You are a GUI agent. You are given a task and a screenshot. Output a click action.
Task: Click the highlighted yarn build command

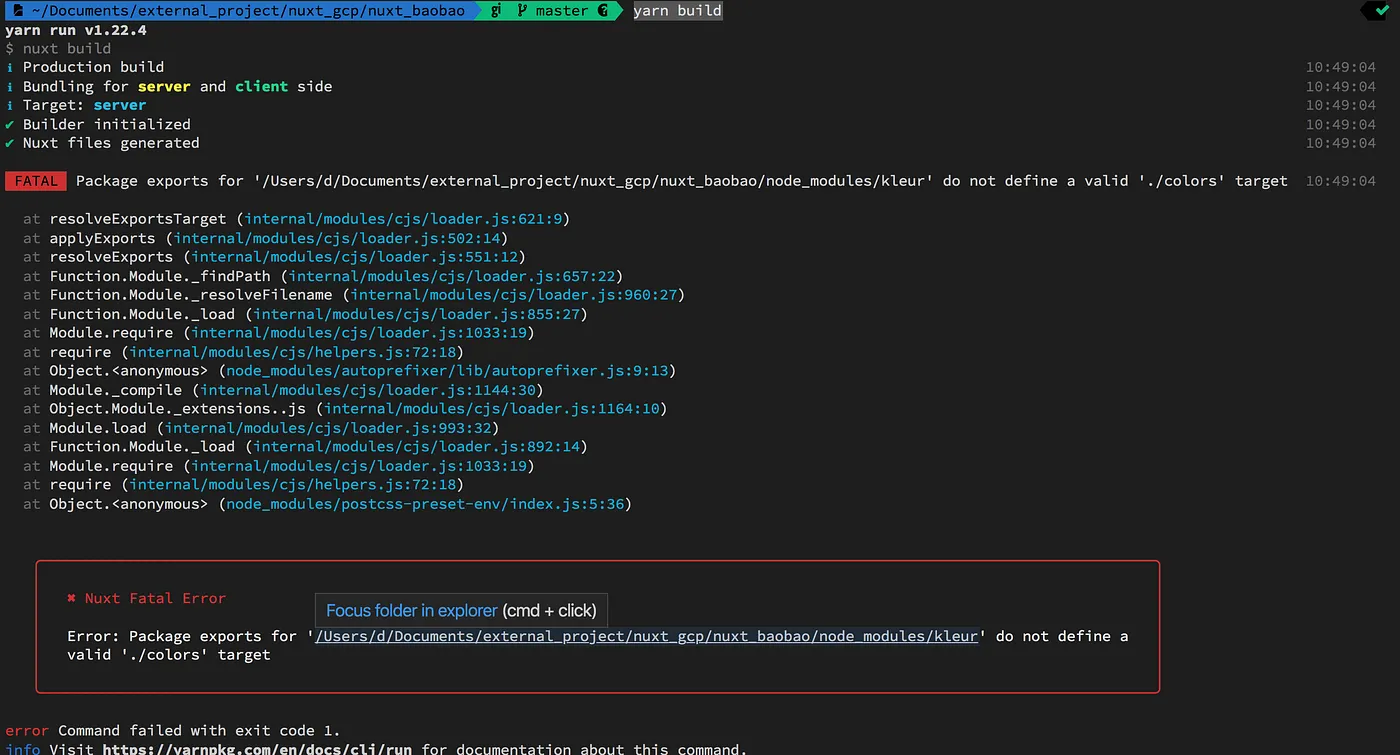[677, 11]
